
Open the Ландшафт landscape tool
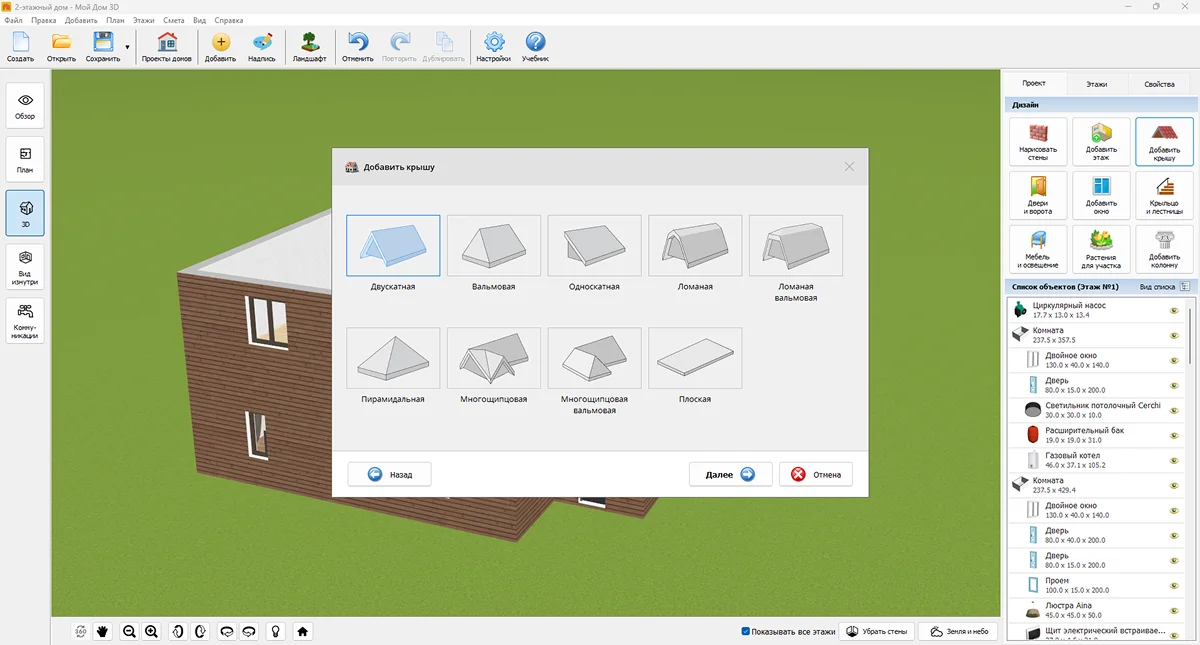309,46
